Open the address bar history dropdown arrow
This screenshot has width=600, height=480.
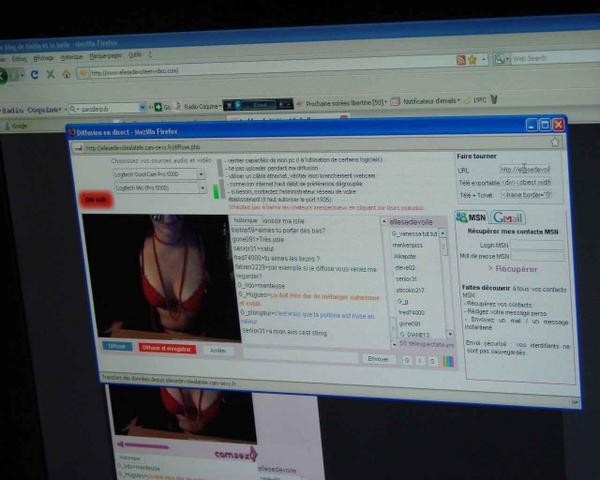484,60
